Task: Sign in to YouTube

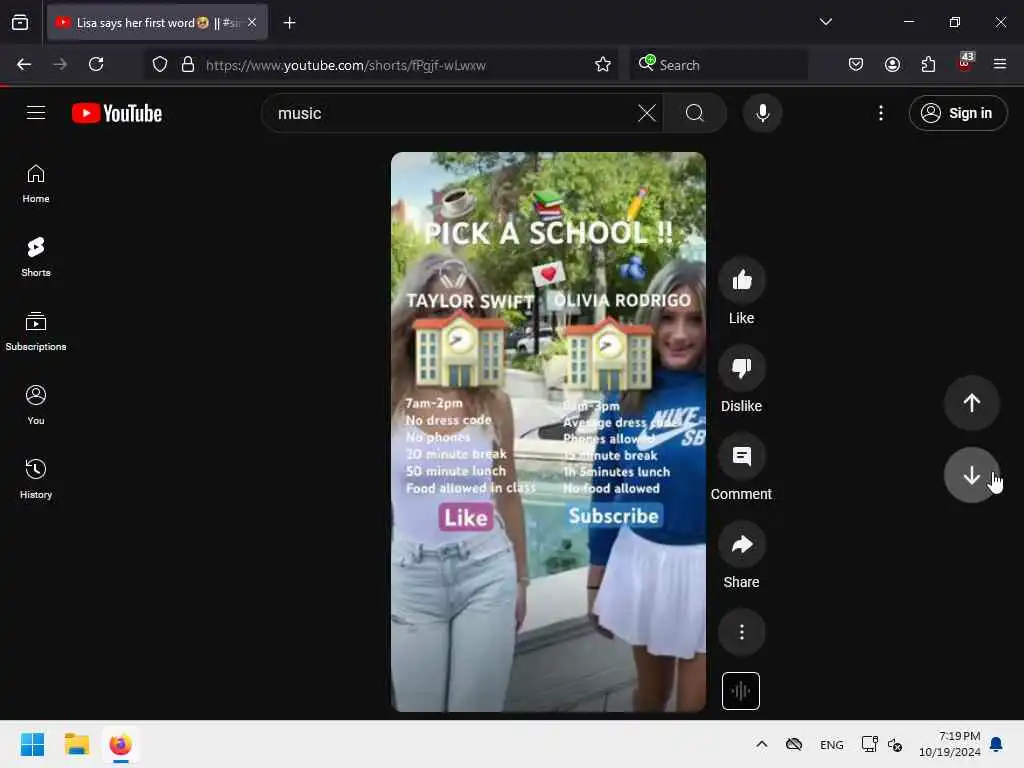Action: pyautogui.click(x=957, y=113)
